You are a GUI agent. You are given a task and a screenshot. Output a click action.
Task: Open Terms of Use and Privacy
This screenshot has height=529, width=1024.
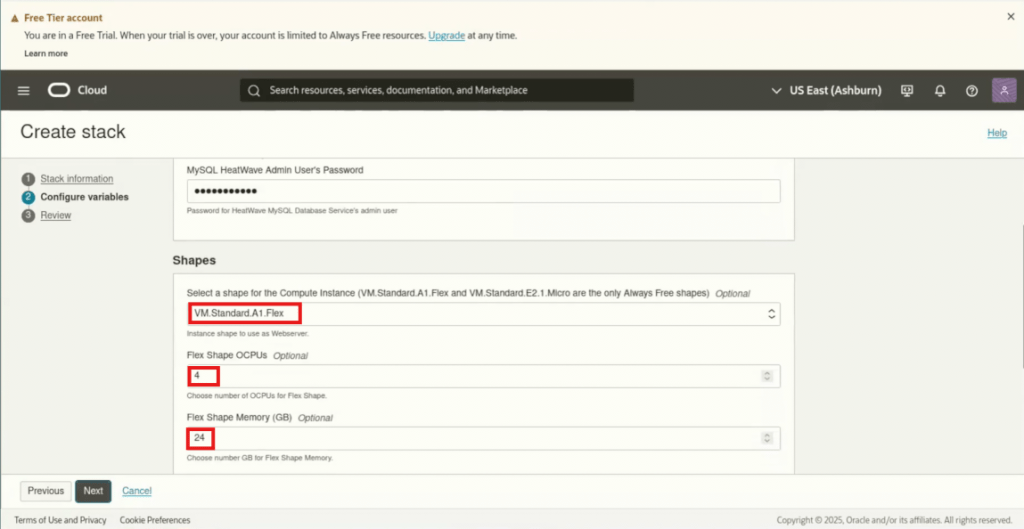[60, 520]
